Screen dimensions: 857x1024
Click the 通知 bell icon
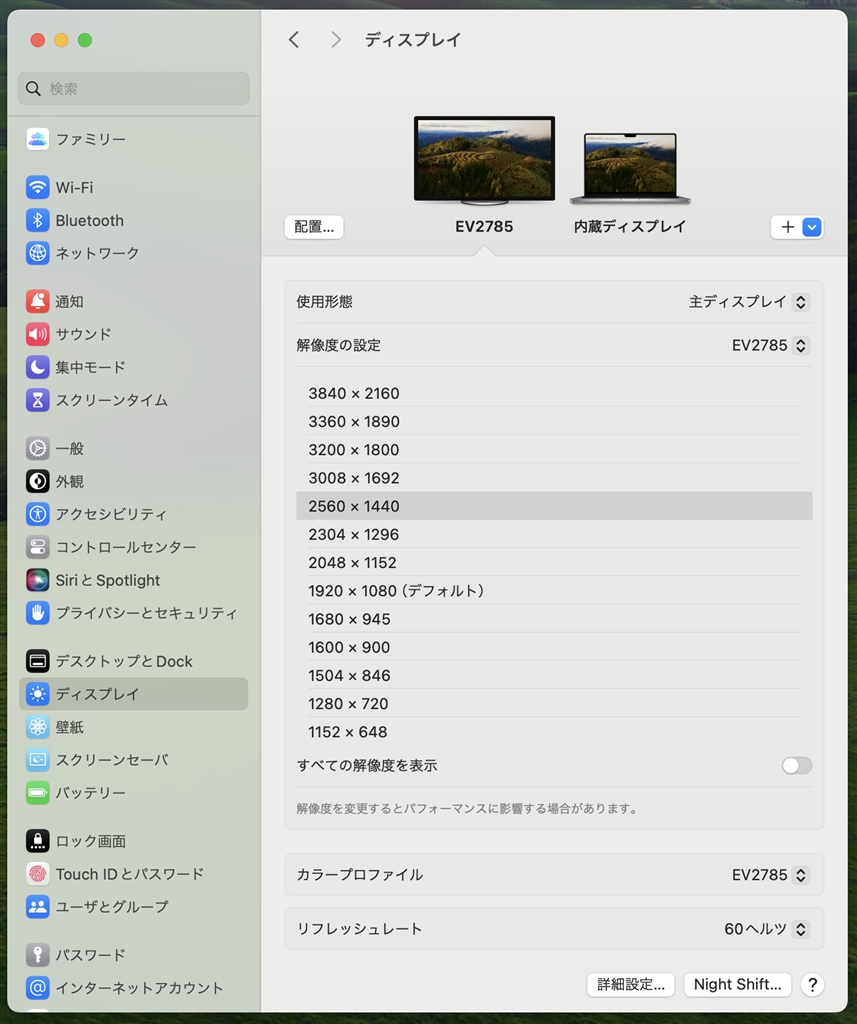click(x=38, y=301)
